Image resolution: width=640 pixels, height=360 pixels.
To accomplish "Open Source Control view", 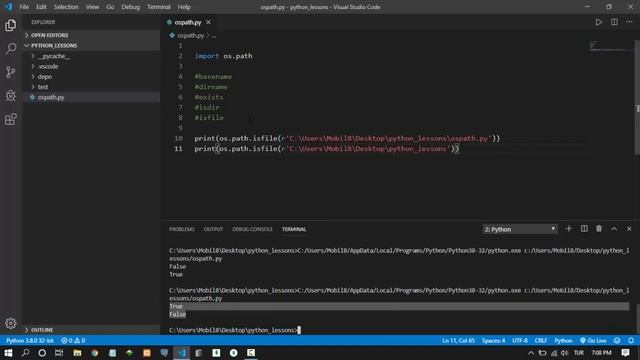I will pos(11,72).
